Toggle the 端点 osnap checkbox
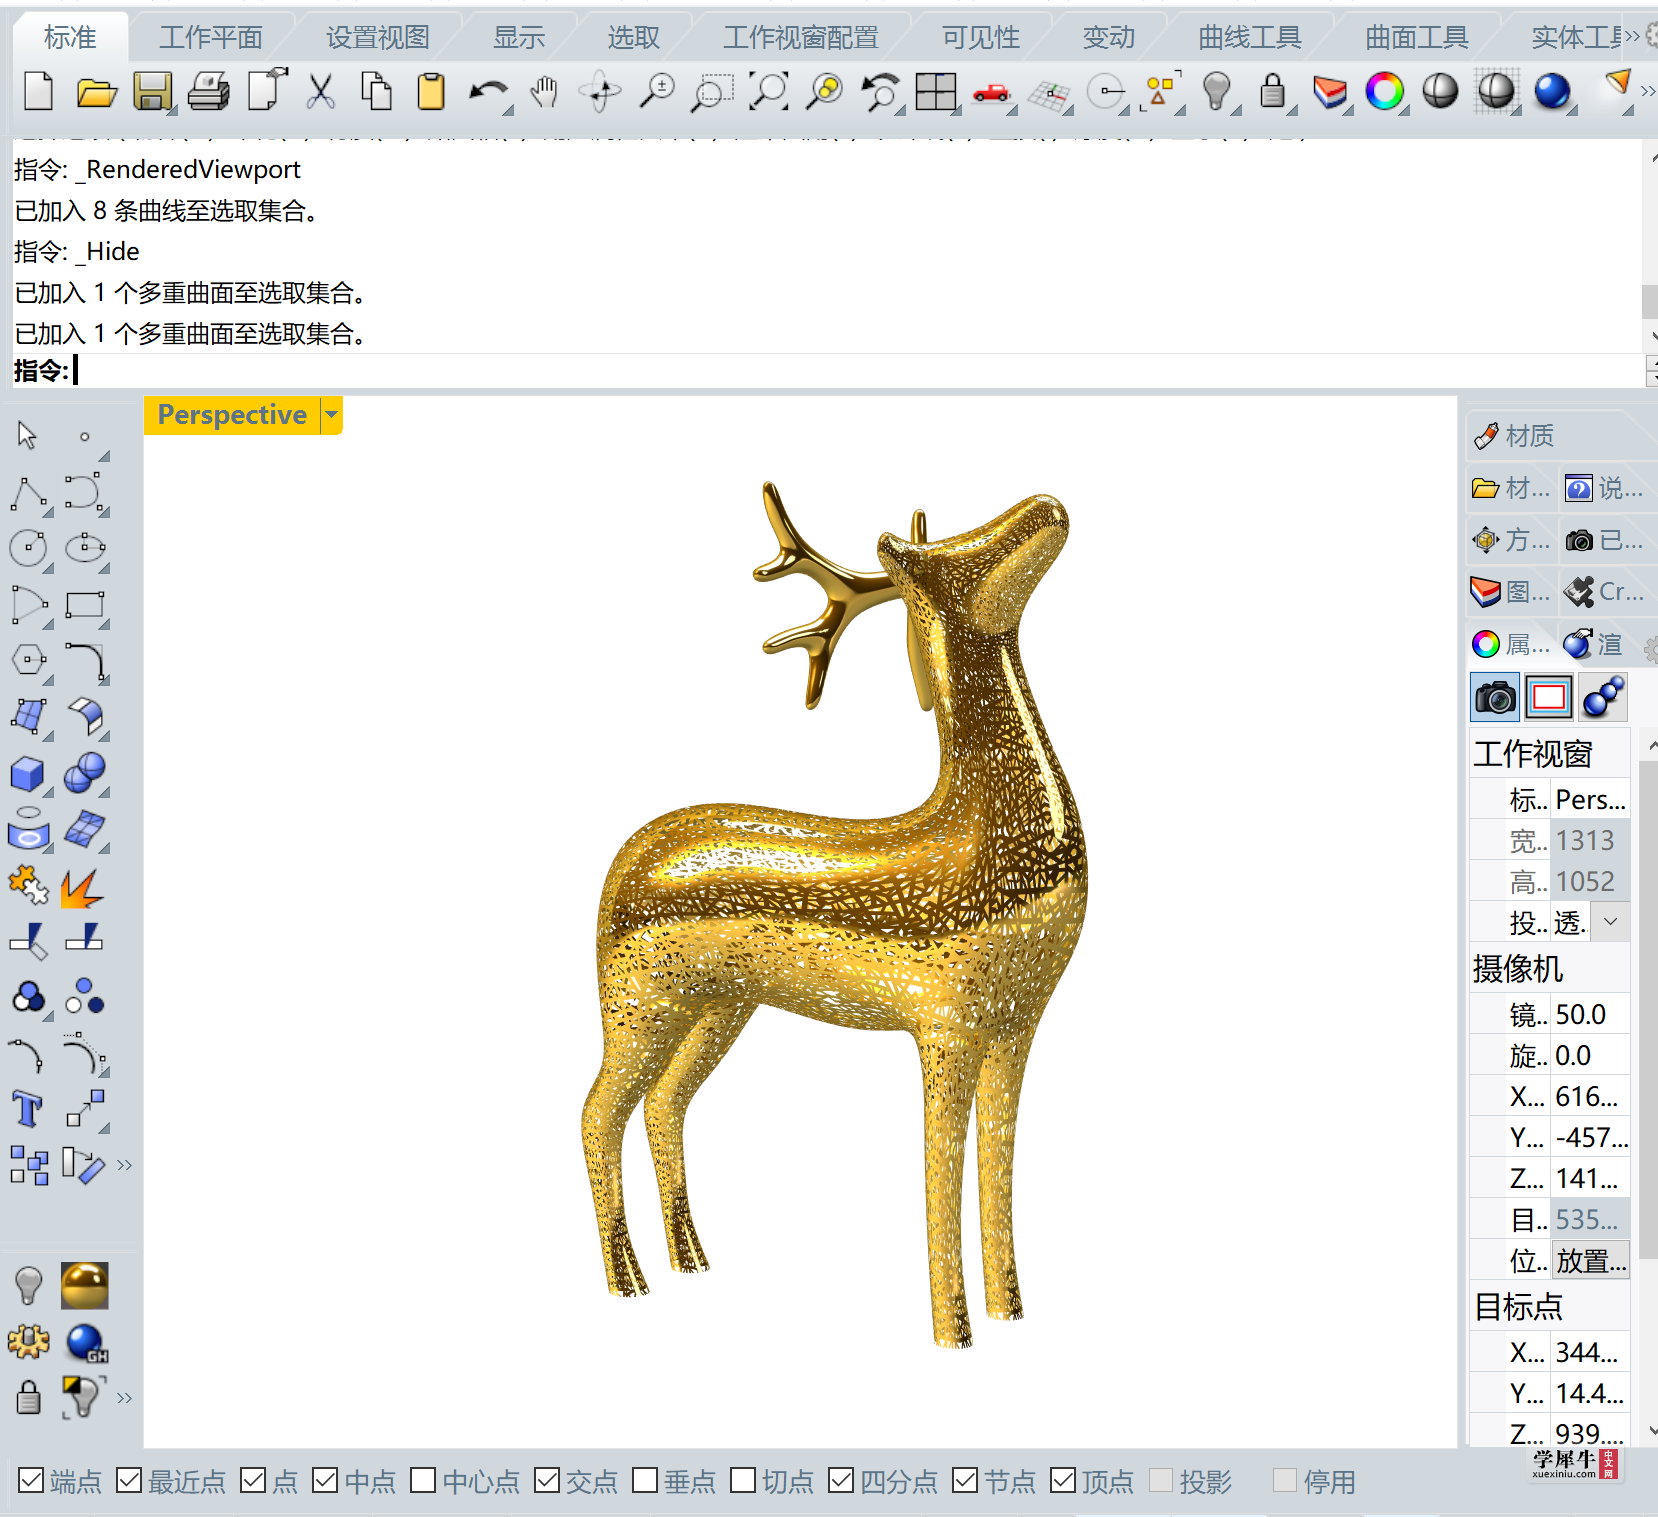 (31, 1480)
